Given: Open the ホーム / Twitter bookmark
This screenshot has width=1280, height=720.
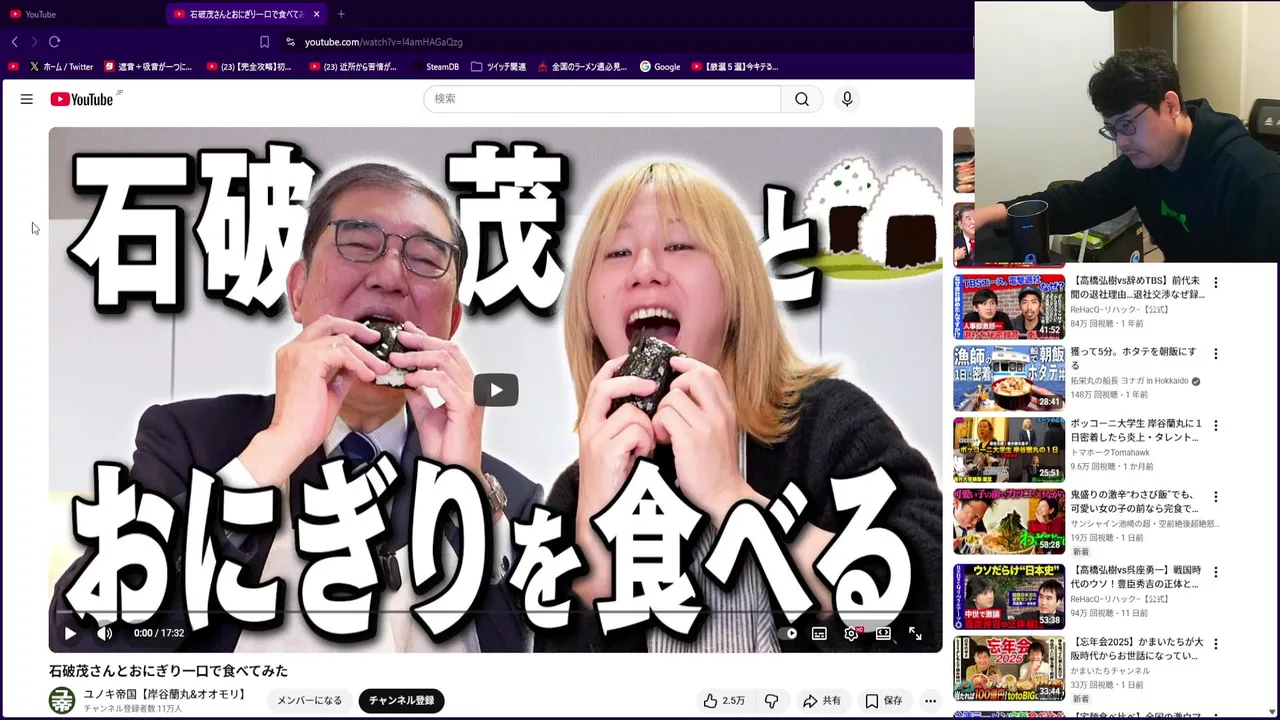Looking at the screenshot, I should click(x=62, y=67).
